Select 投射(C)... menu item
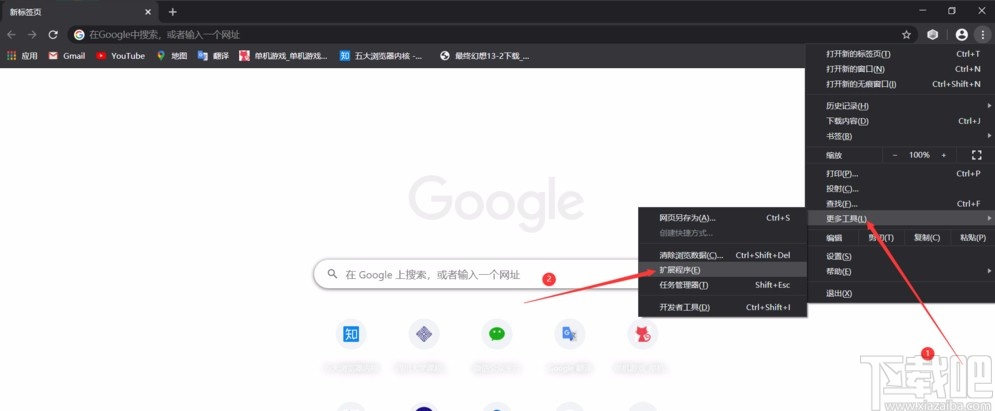This screenshot has width=995, height=411. point(899,189)
